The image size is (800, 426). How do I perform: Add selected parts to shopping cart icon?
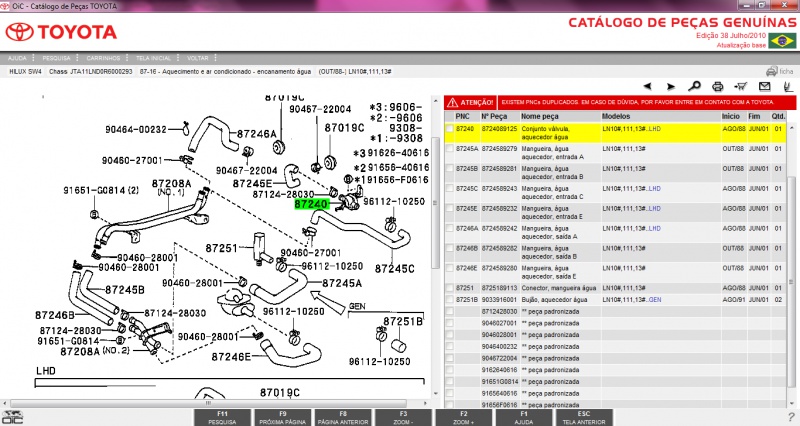coord(741,86)
